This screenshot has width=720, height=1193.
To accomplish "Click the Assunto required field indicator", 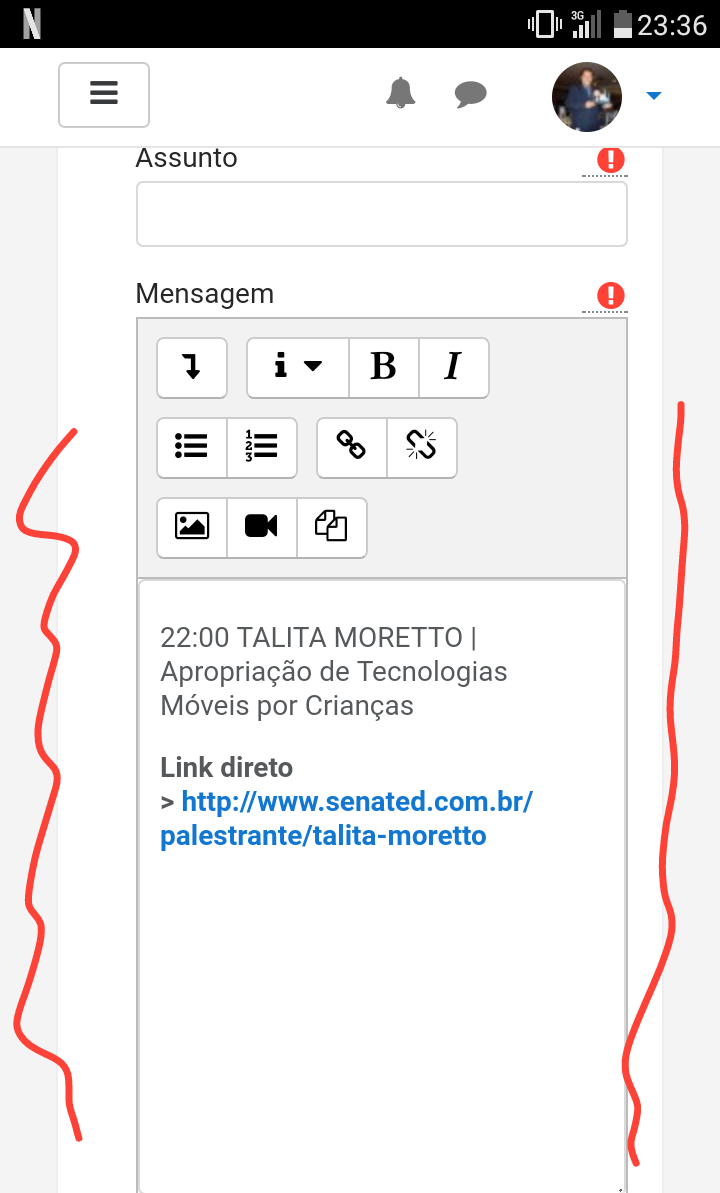I will pos(610,160).
